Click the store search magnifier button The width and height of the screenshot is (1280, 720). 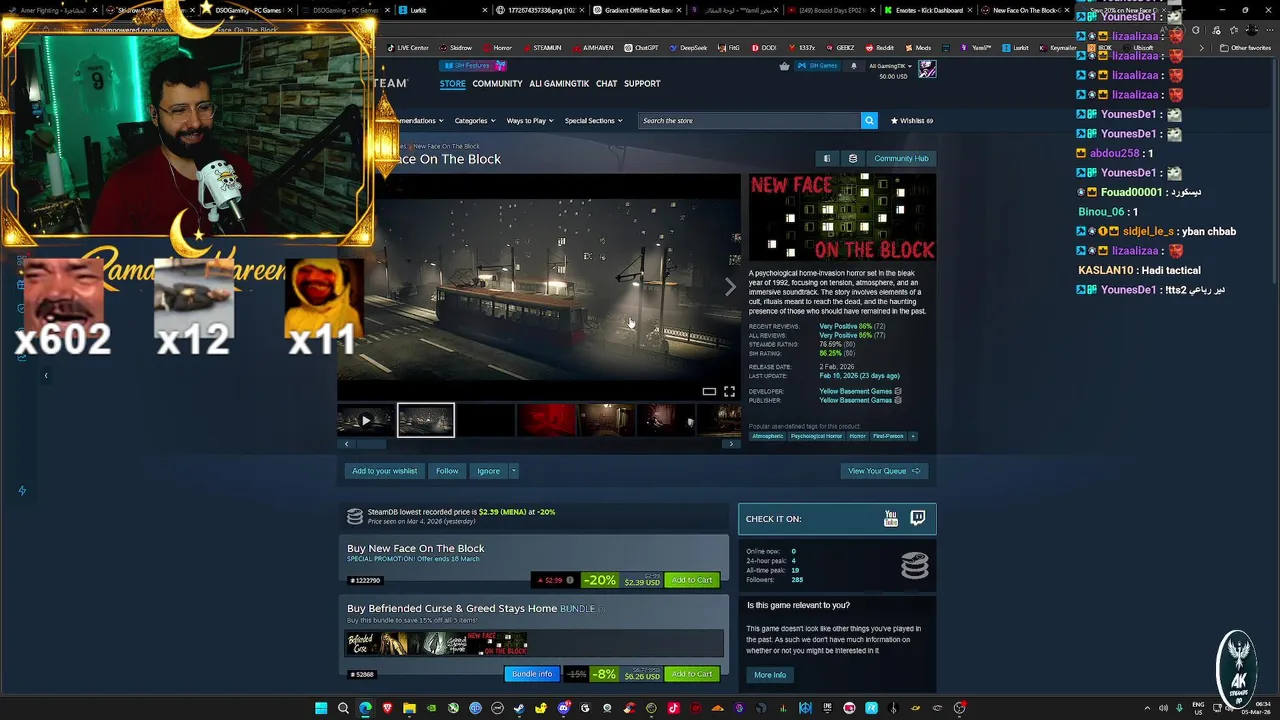869,120
